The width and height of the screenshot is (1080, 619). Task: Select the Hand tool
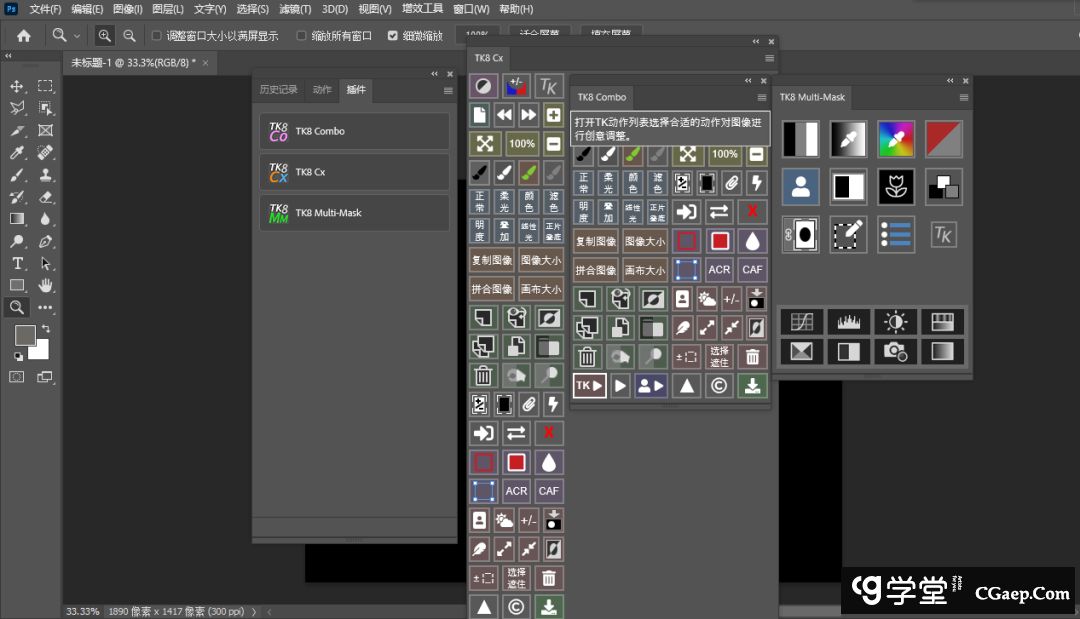pos(45,286)
